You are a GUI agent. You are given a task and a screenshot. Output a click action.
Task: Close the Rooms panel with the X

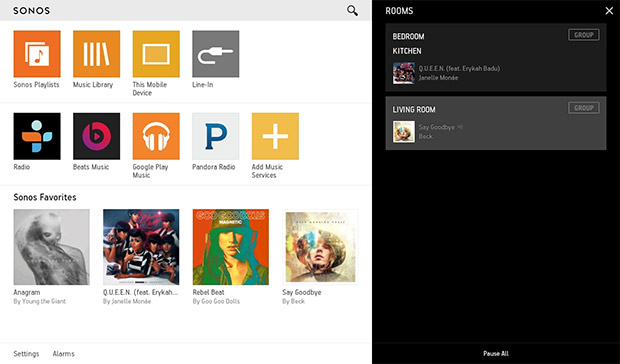(609, 11)
